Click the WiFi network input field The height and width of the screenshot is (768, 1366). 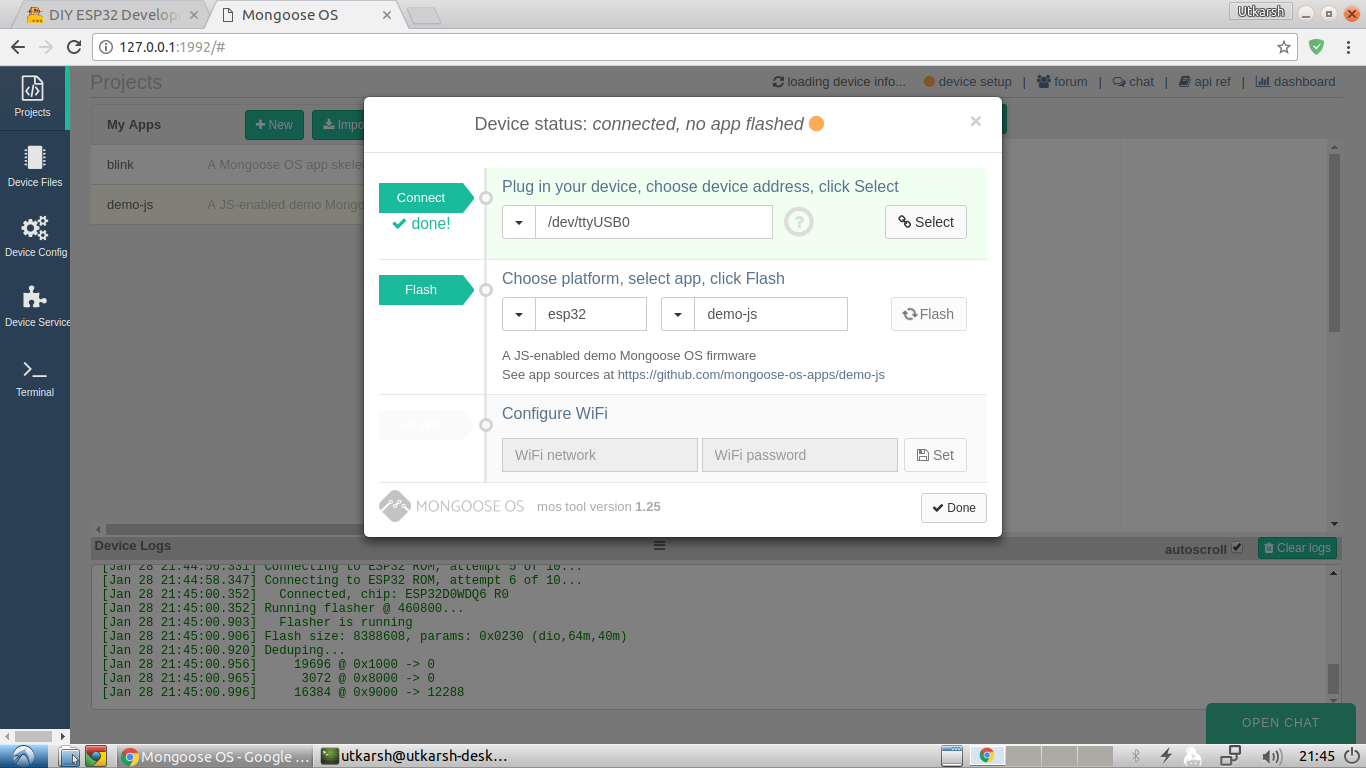click(x=599, y=455)
